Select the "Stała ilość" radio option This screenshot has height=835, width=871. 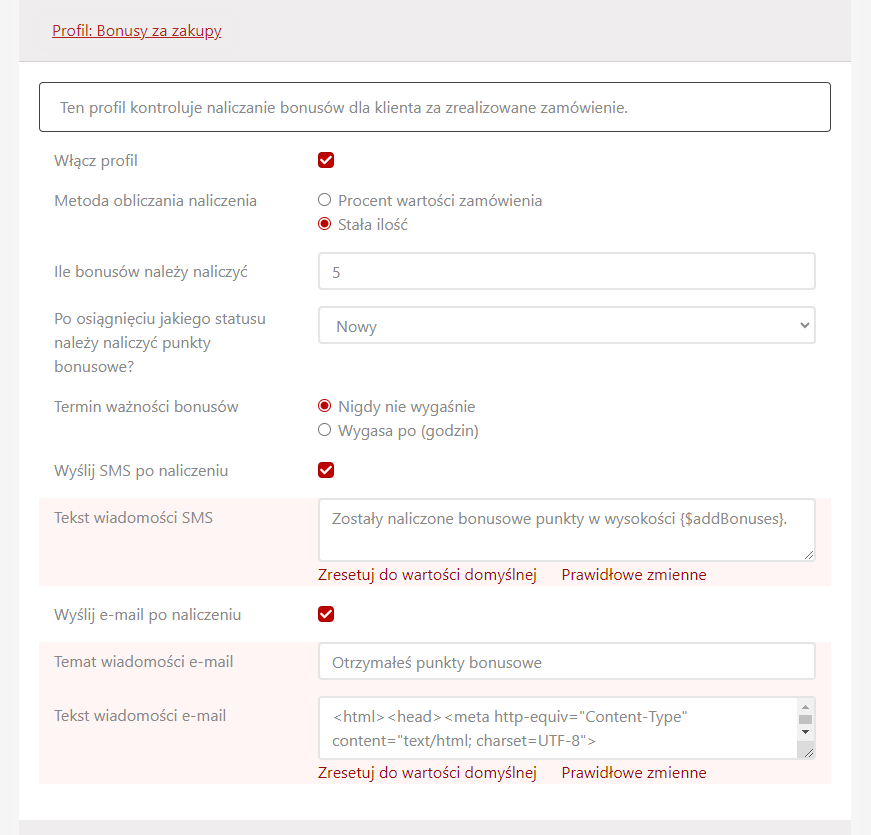[x=324, y=224]
